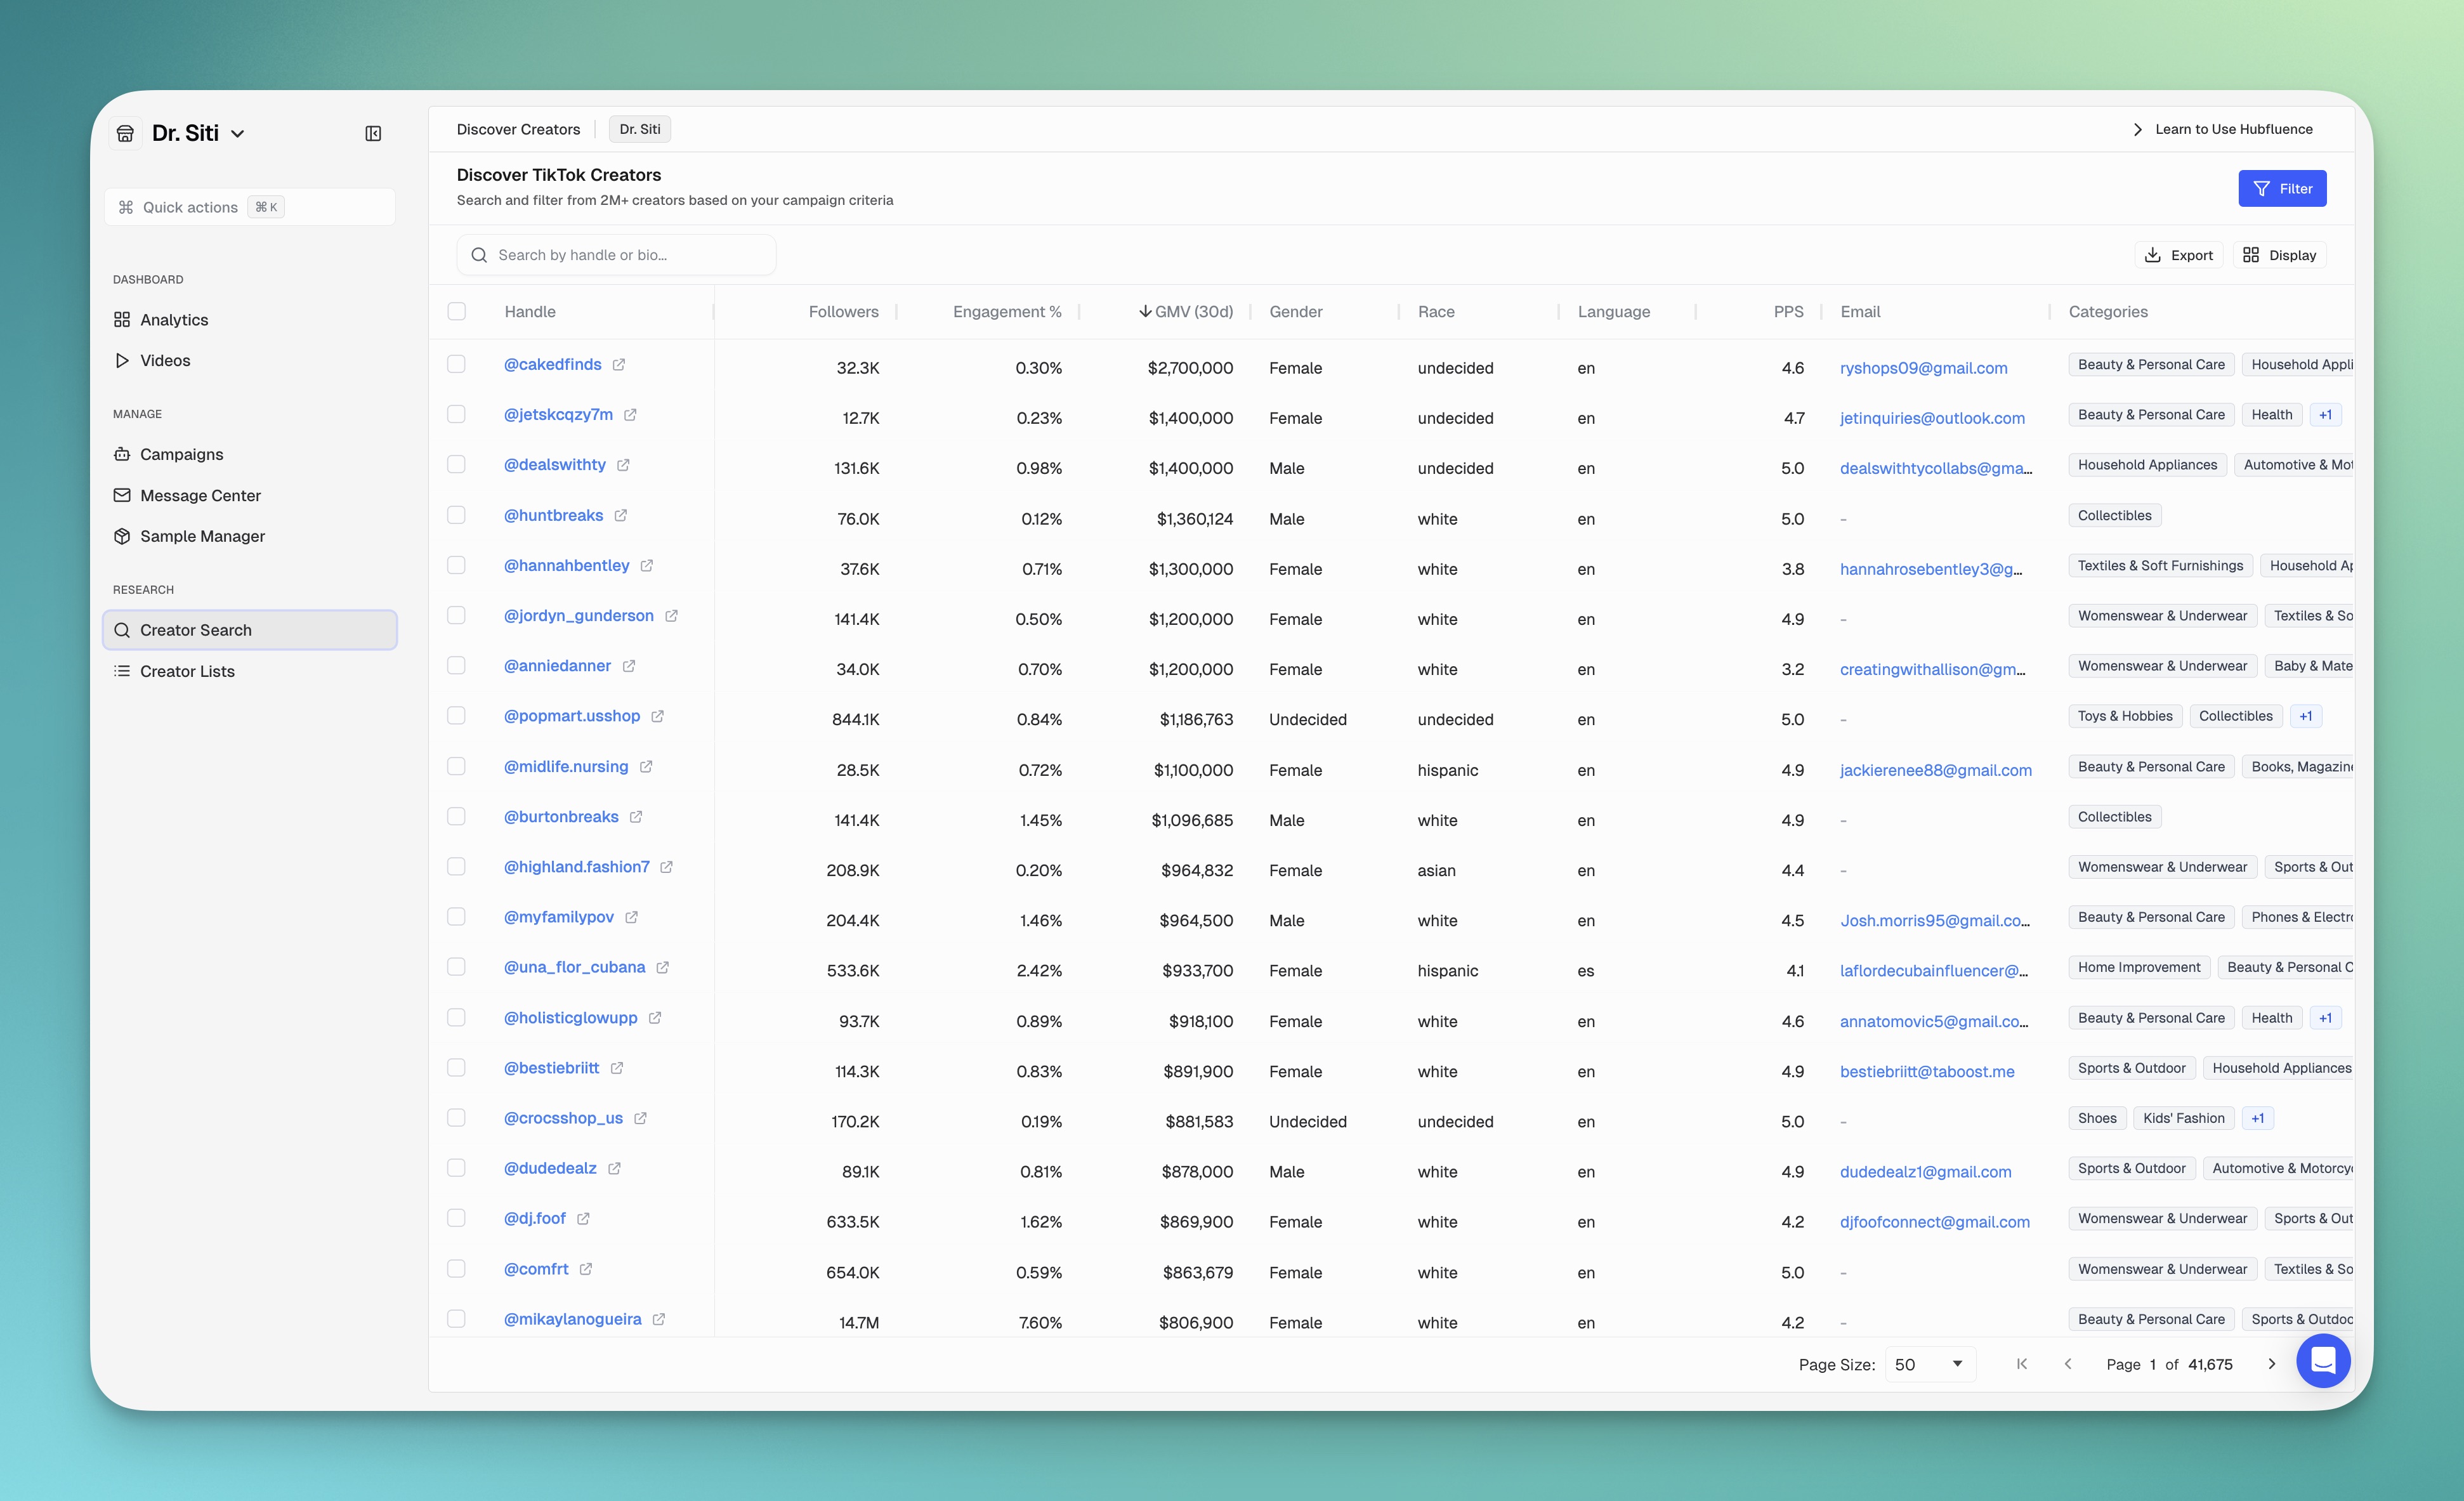The image size is (2464, 1501).
Task: Open the Filter button
Action: [2283, 188]
